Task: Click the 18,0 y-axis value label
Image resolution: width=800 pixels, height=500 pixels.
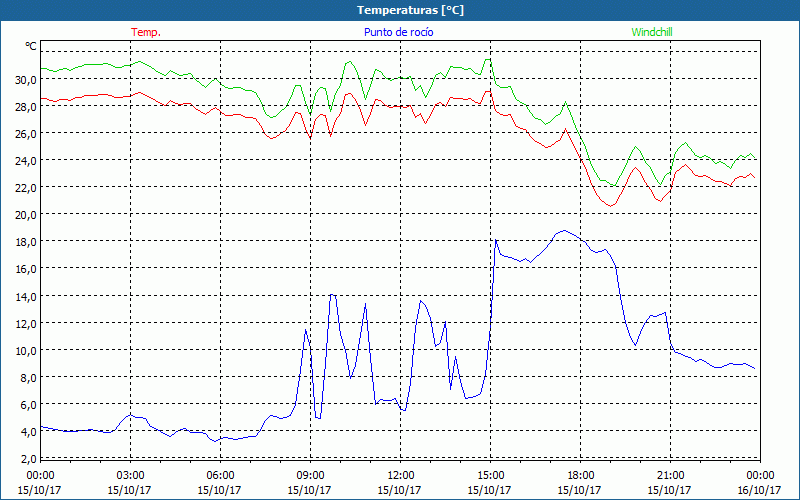Action: pos(25,241)
